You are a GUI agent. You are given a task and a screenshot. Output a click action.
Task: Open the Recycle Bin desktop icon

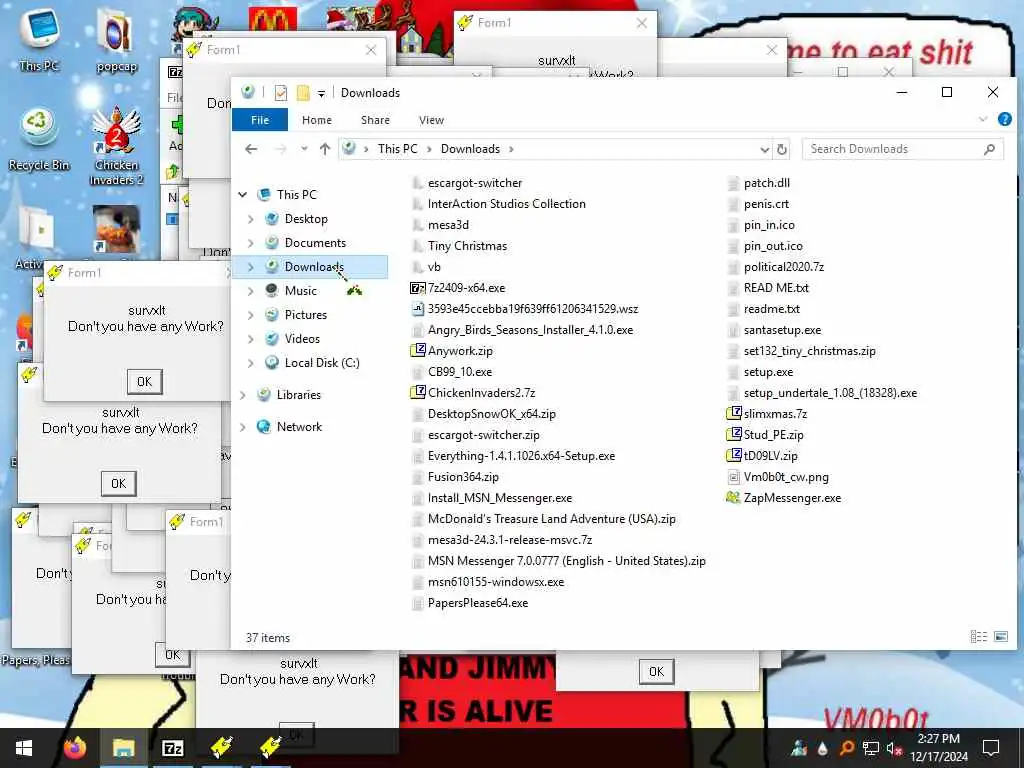tap(39, 140)
